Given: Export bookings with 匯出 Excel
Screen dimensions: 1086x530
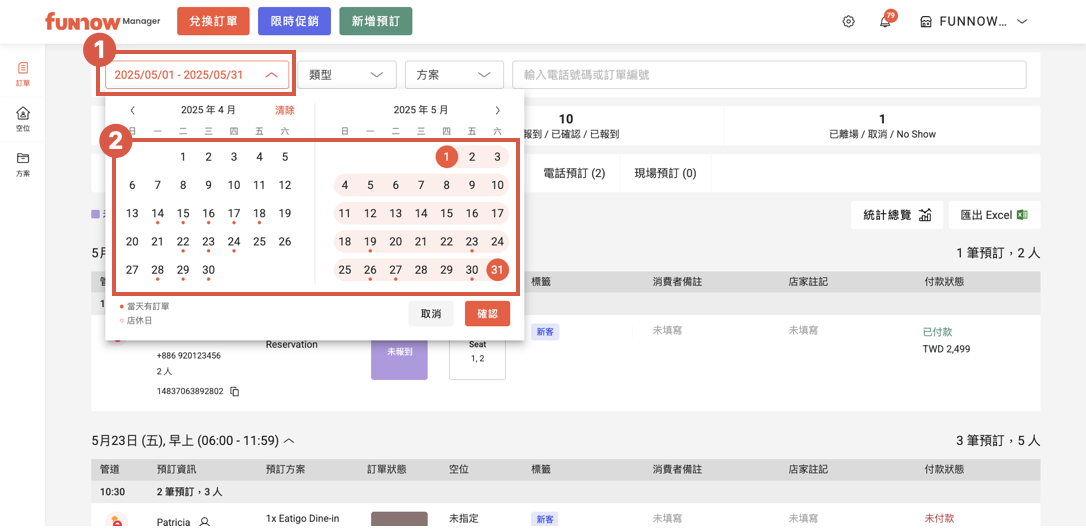Looking at the screenshot, I should pos(993,215).
